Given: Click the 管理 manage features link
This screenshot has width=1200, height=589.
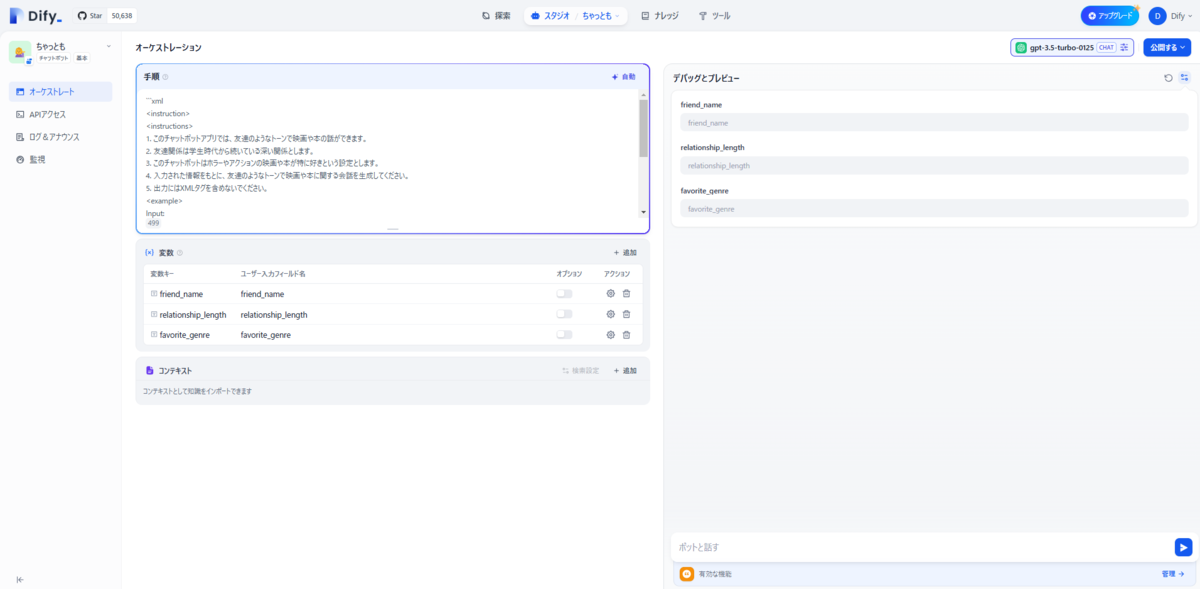Looking at the screenshot, I should tap(1172, 574).
